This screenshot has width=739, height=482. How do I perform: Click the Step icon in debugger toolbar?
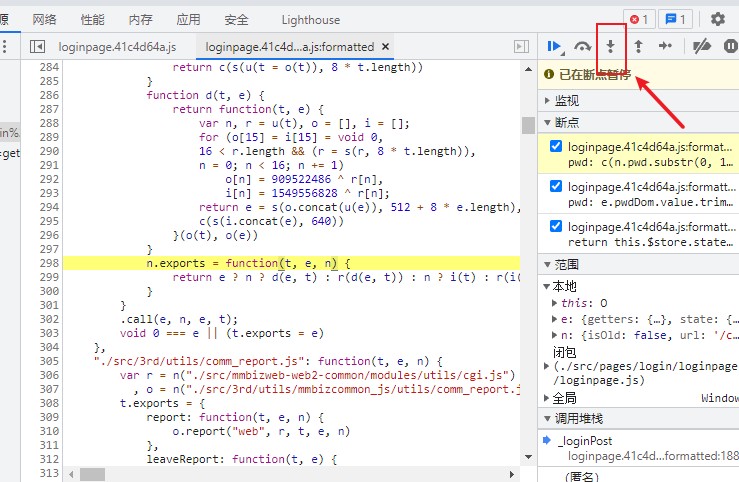point(665,46)
